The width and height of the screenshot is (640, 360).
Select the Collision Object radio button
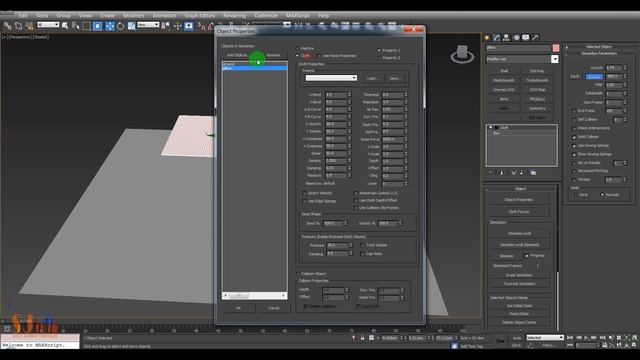pyautogui.click(x=298, y=274)
